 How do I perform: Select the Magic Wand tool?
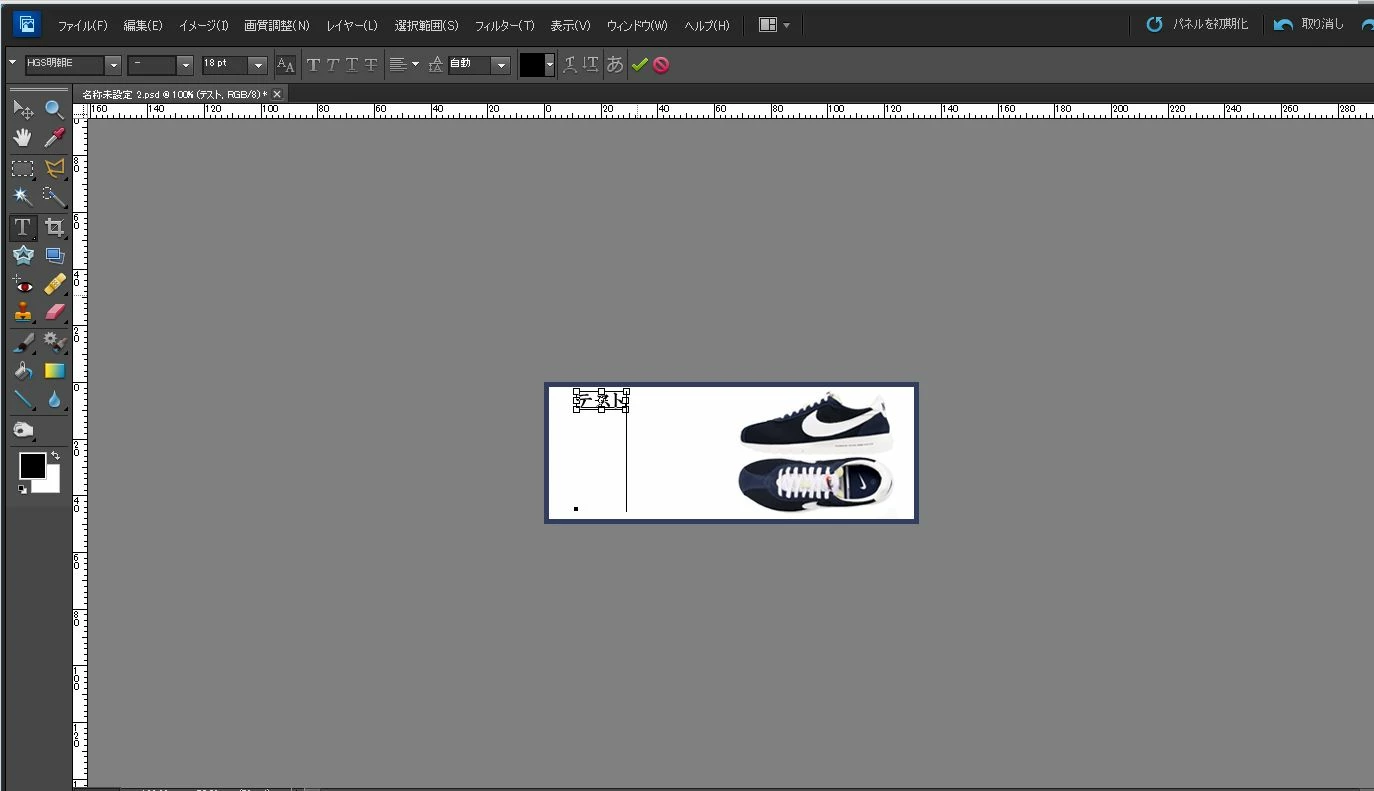pyautogui.click(x=23, y=196)
